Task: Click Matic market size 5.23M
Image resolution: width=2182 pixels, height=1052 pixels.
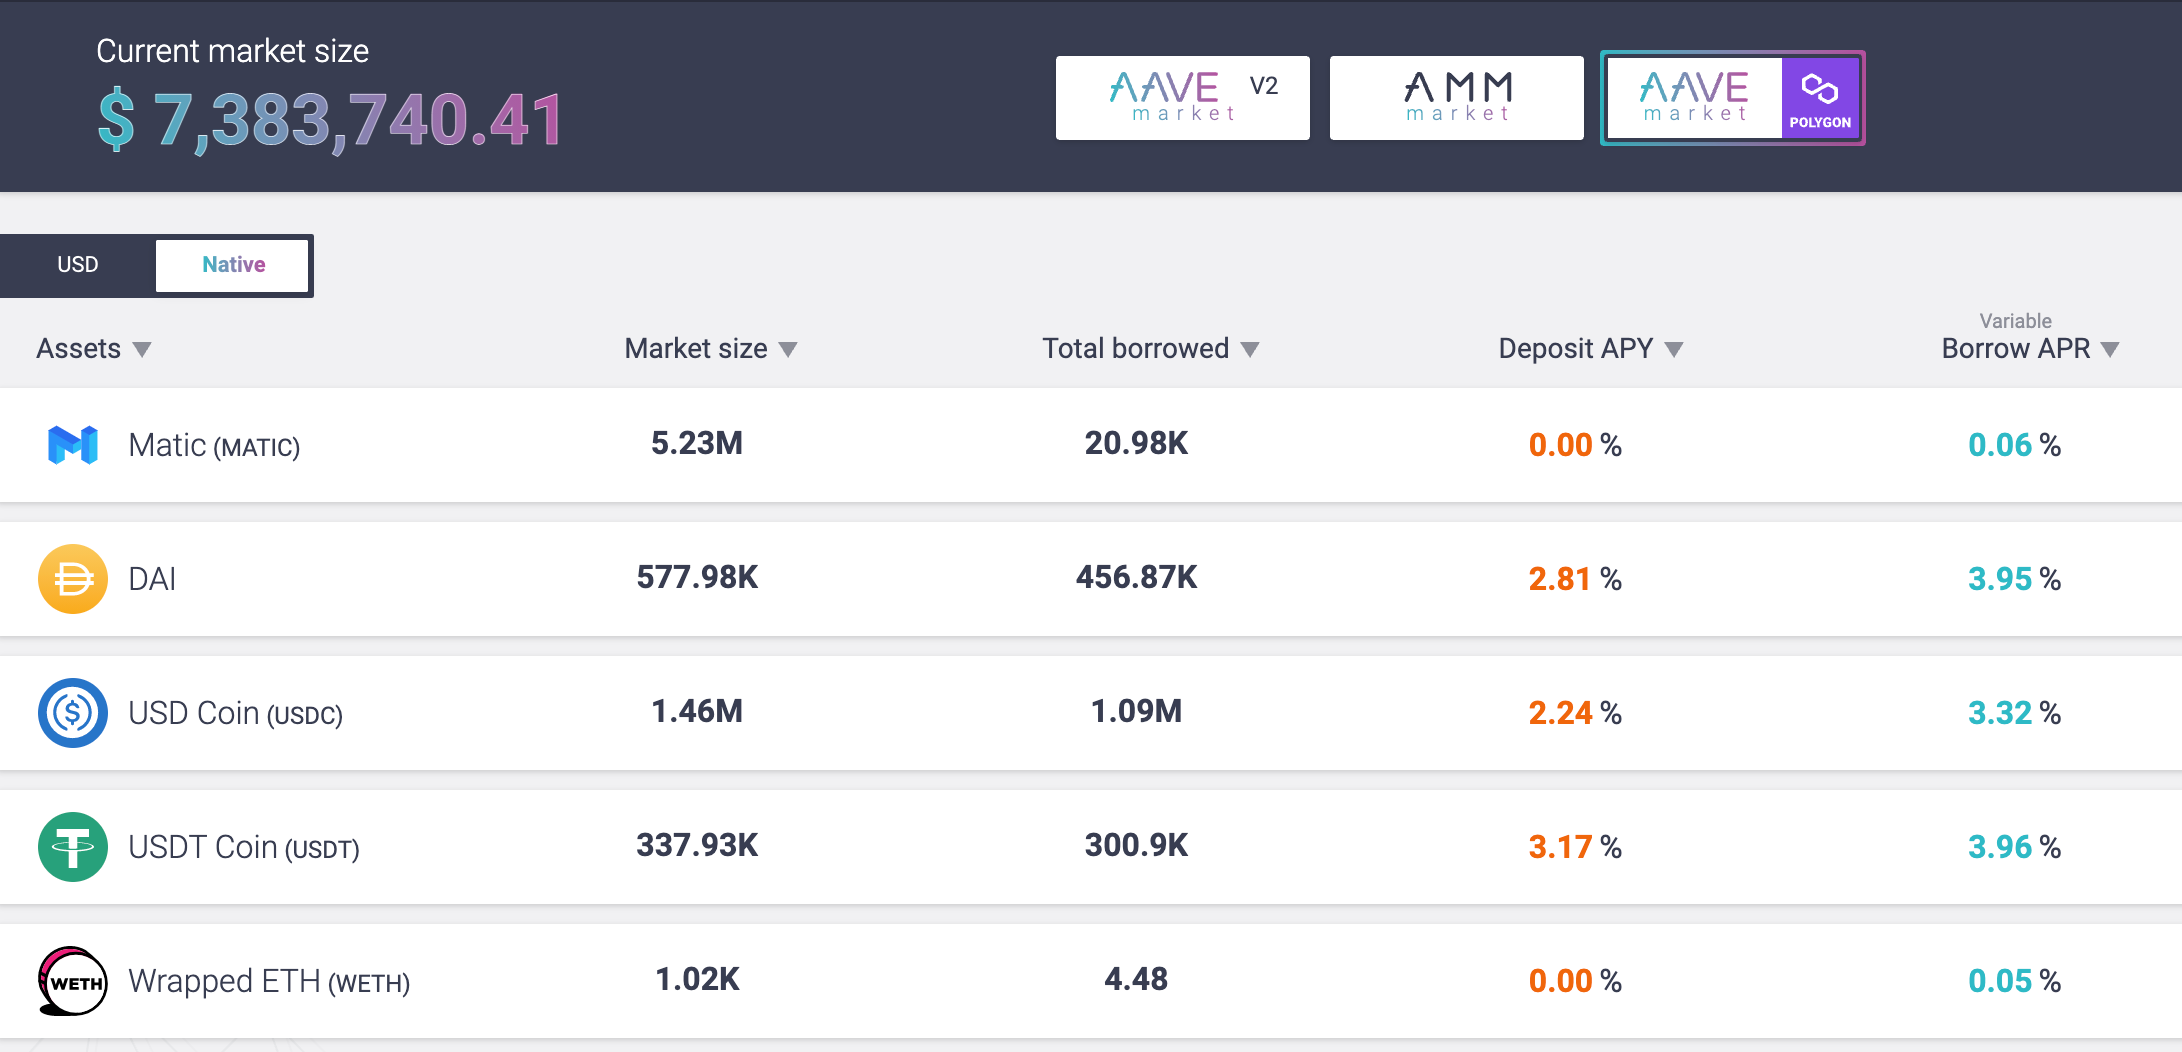Action: (x=697, y=443)
